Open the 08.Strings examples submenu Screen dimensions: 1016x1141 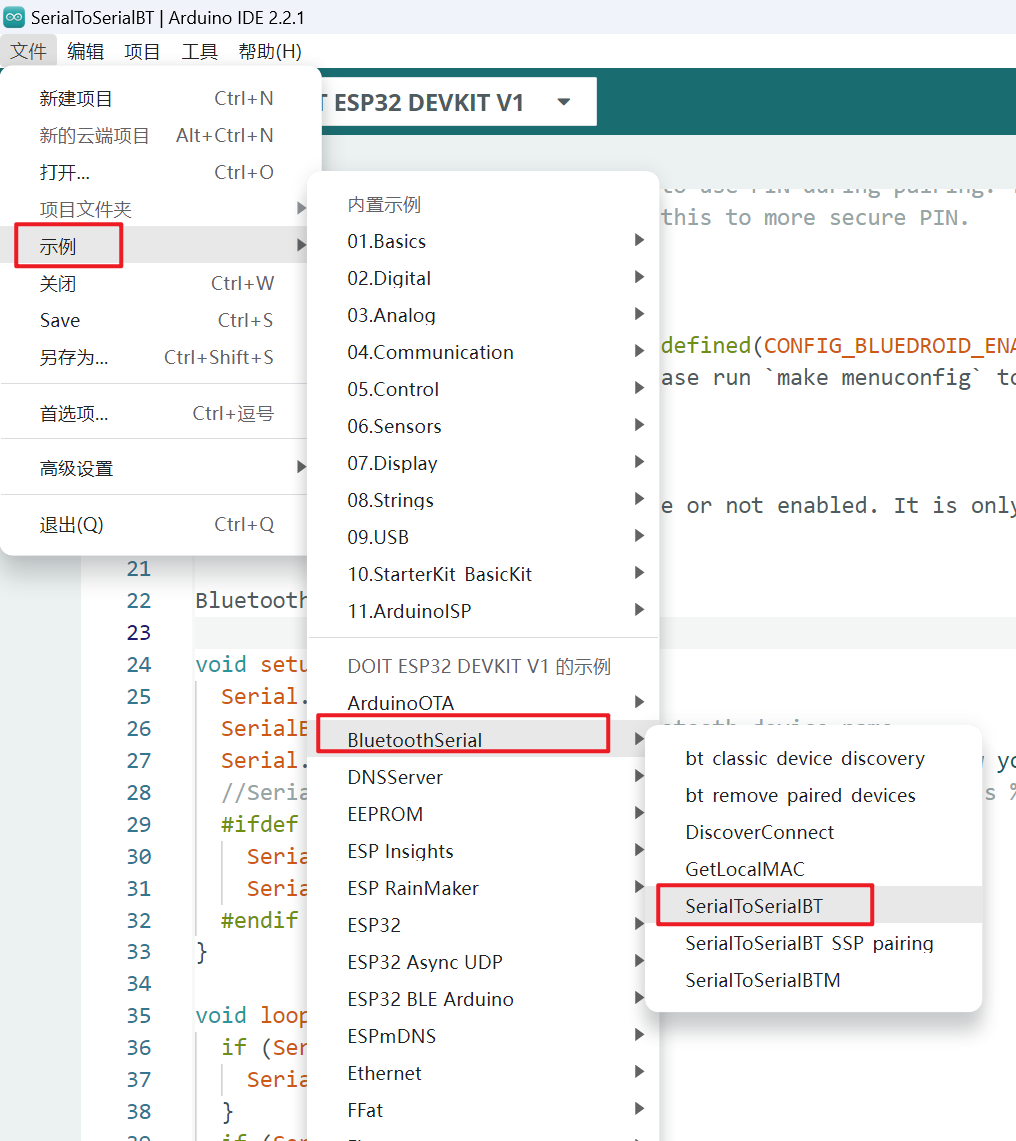pyautogui.click(x=483, y=500)
